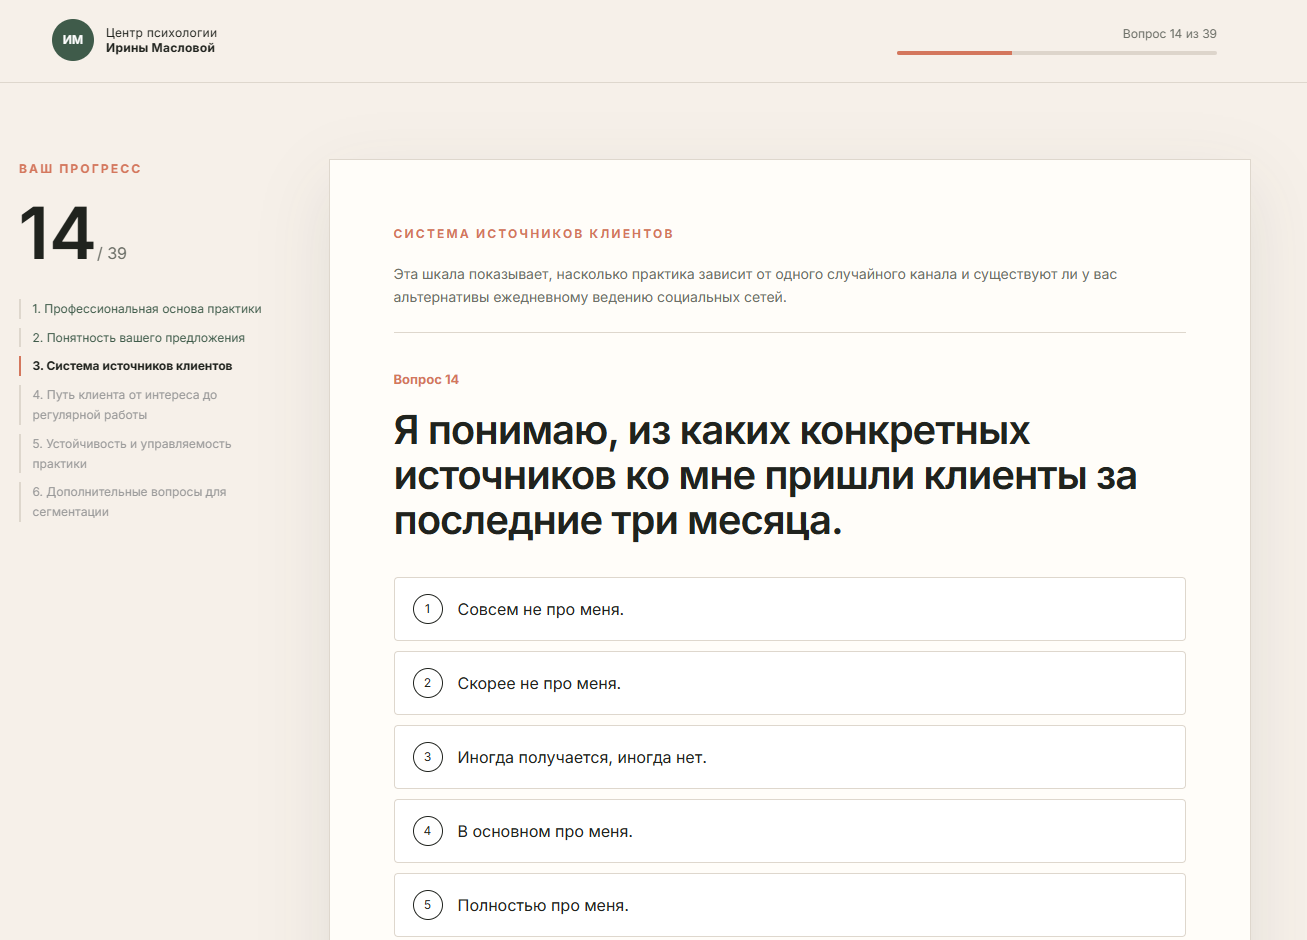The image size is (1307, 940).
Task: Select answer 'Скорее не про меня.'
Action: 790,683
